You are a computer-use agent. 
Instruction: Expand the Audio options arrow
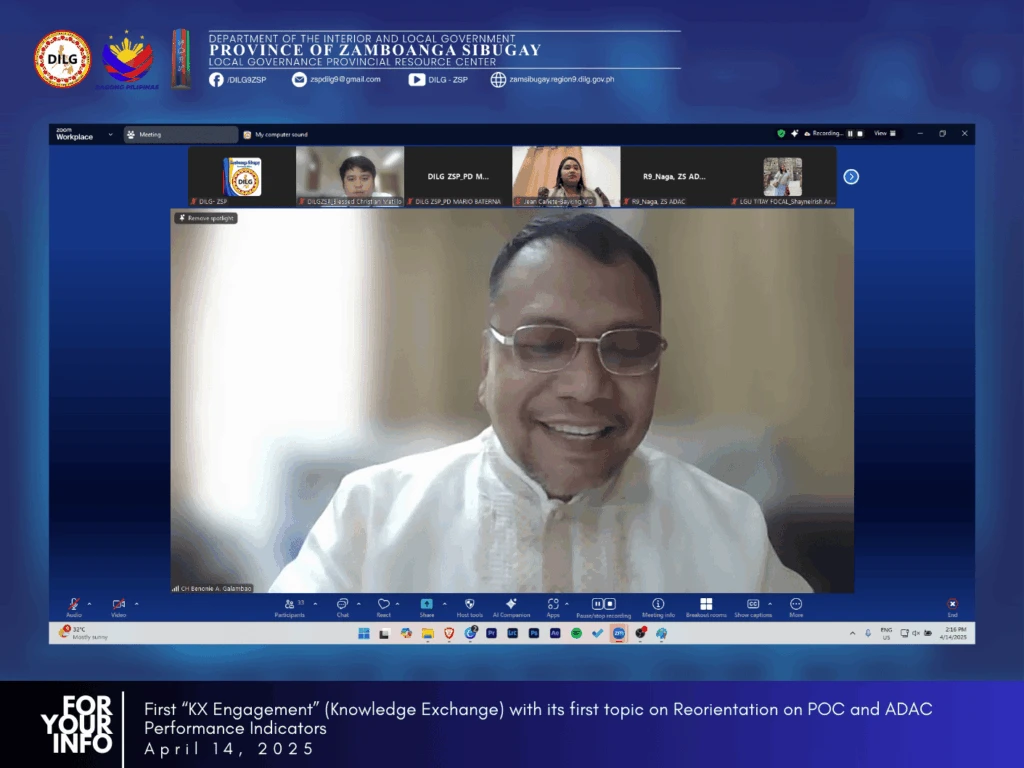pyautogui.click(x=89, y=603)
